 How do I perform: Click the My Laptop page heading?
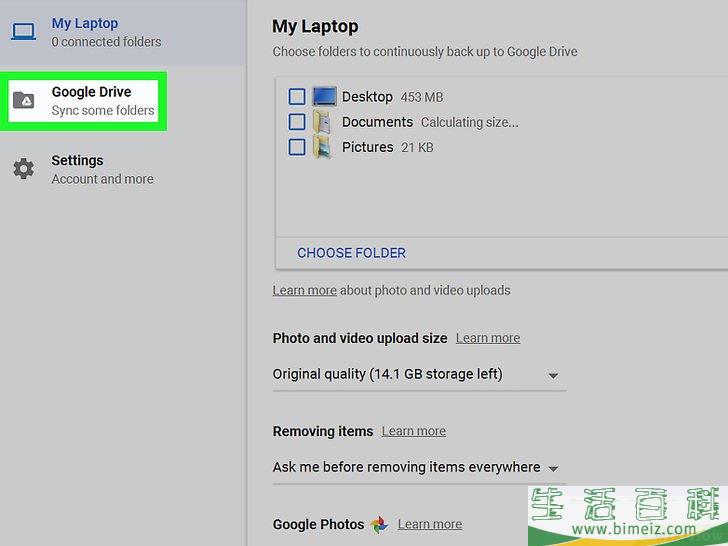315,26
